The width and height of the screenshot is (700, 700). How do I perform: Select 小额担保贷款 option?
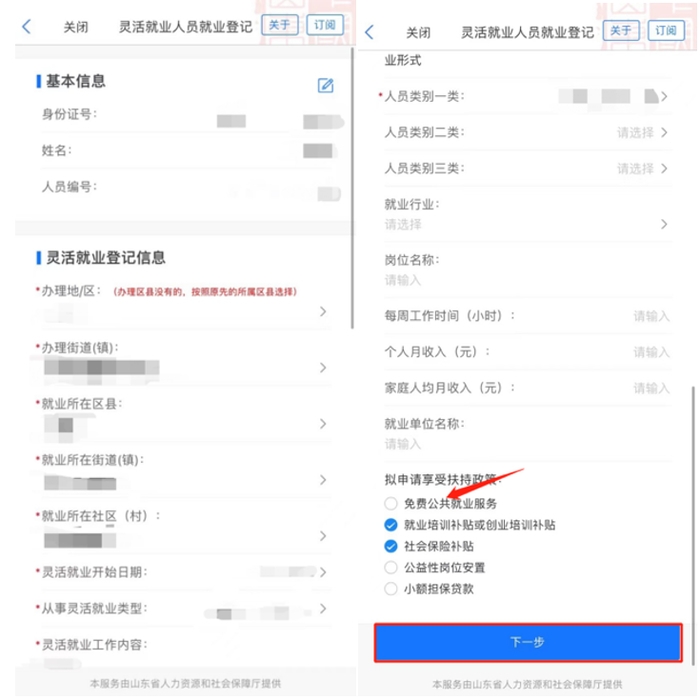pyautogui.click(x=391, y=589)
